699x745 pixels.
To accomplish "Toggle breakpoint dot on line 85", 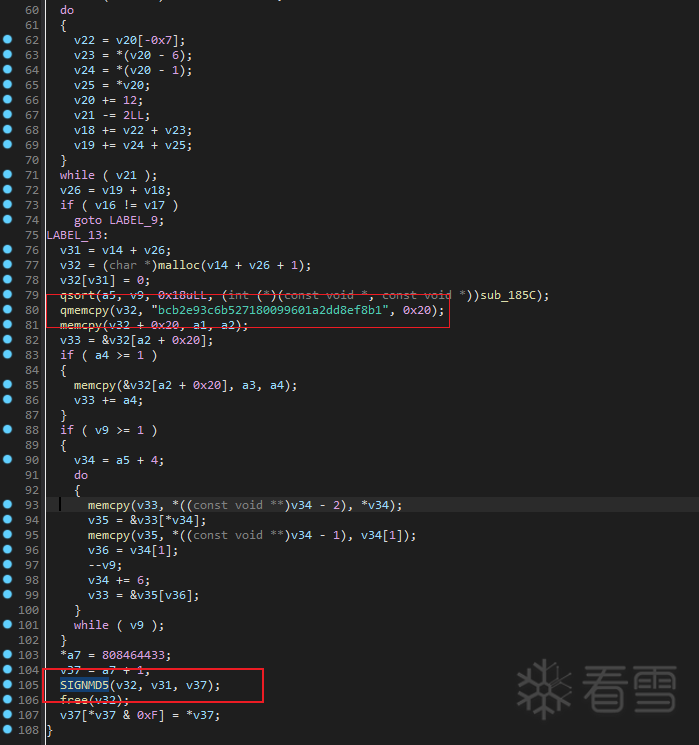I will [x=8, y=384].
